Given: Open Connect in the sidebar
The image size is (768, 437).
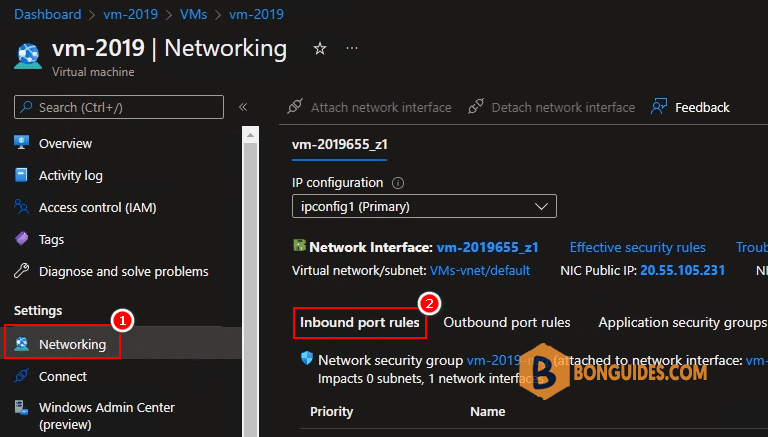Looking at the screenshot, I should pyautogui.click(x=63, y=376).
